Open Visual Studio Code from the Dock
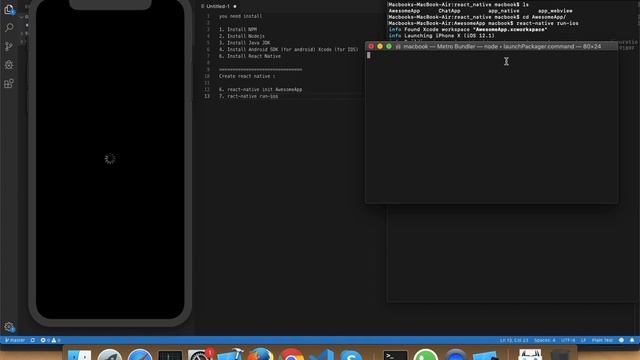 click(321, 354)
